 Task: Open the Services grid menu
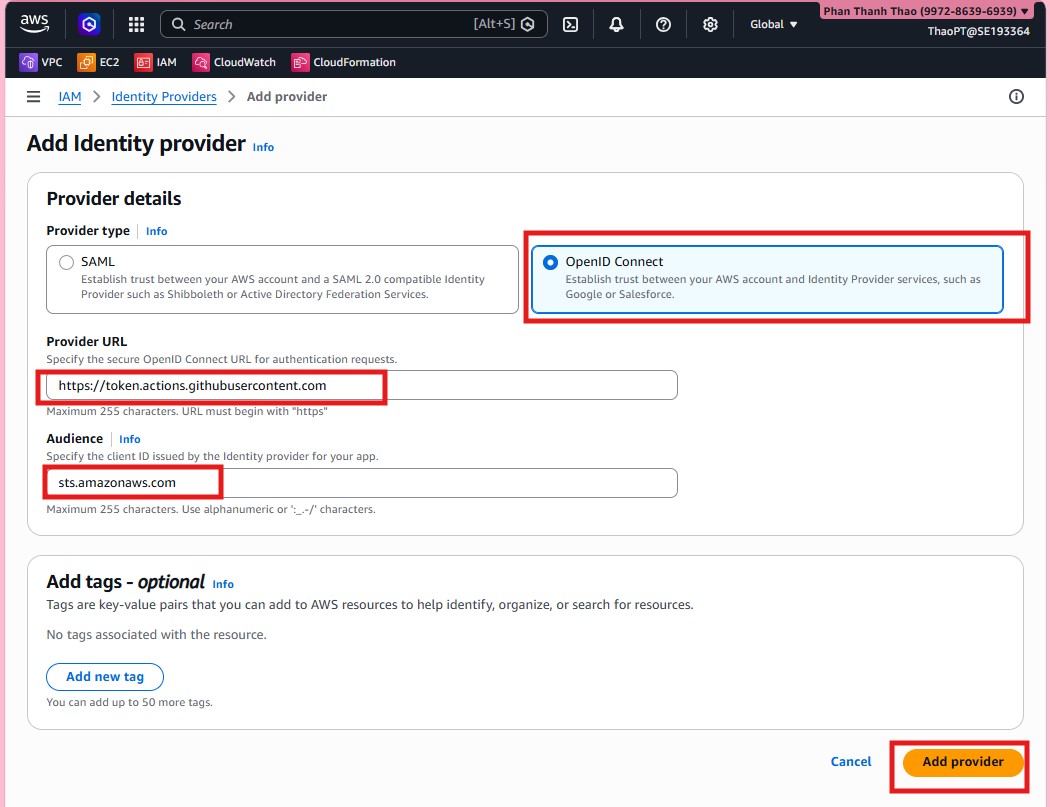pyautogui.click(x=136, y=24)
